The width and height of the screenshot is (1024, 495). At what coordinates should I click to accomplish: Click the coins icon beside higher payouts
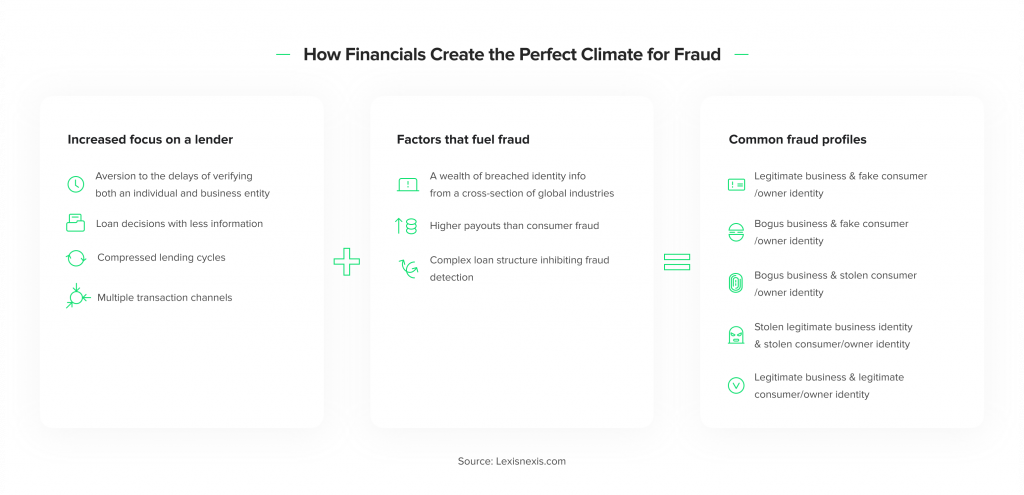pos(406,226)
